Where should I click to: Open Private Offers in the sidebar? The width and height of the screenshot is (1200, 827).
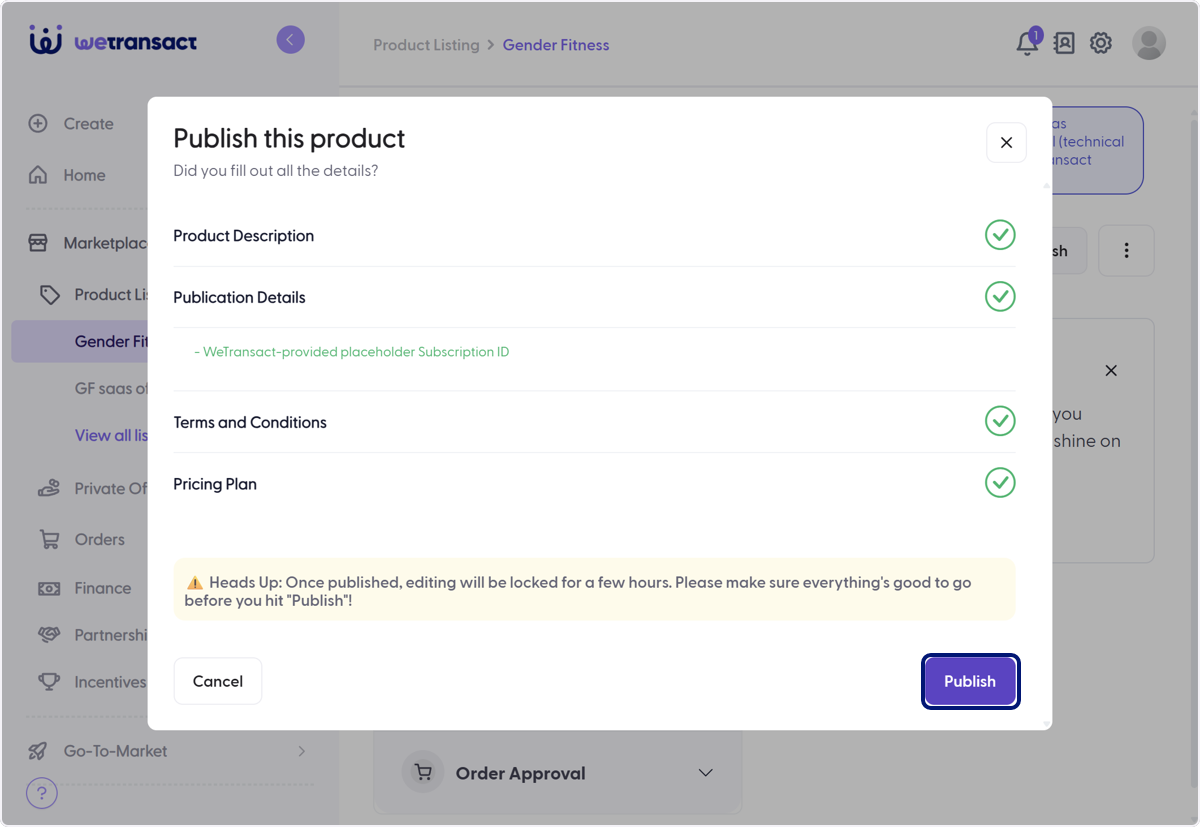click(x=111, y=488)
